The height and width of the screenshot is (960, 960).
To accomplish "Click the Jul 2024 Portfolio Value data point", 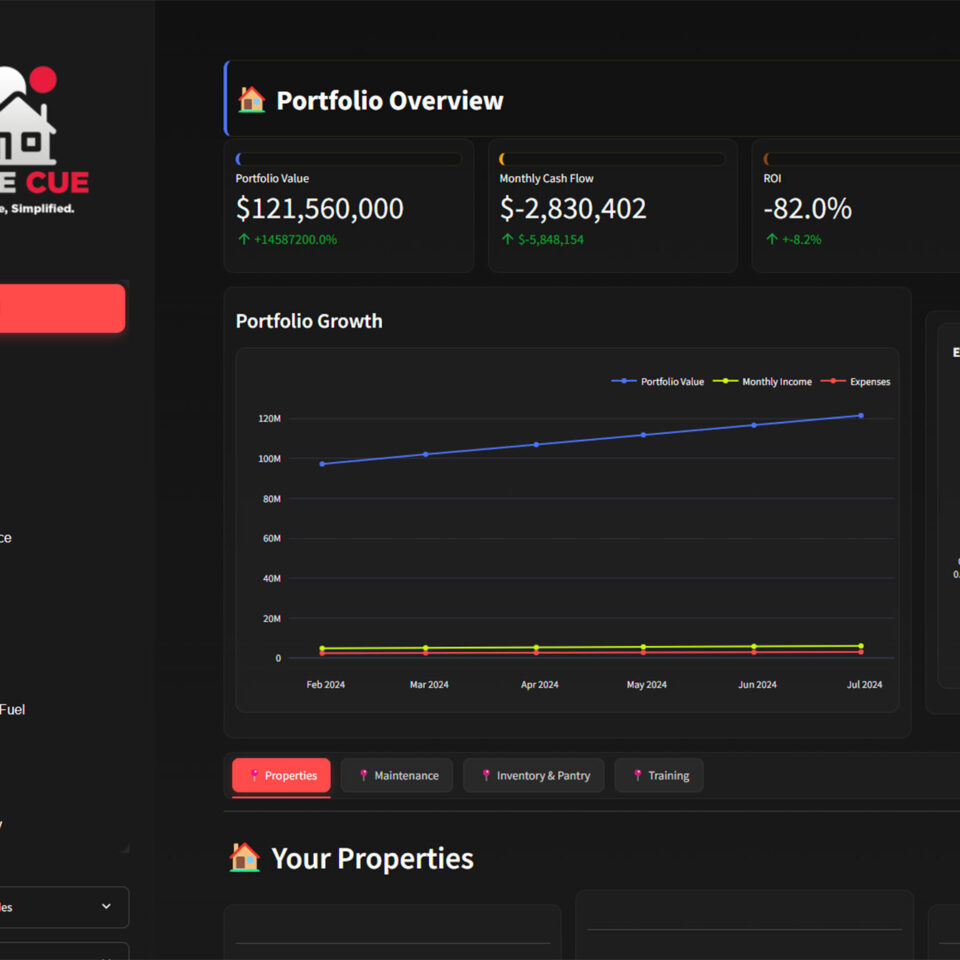I will click(860, 415).
